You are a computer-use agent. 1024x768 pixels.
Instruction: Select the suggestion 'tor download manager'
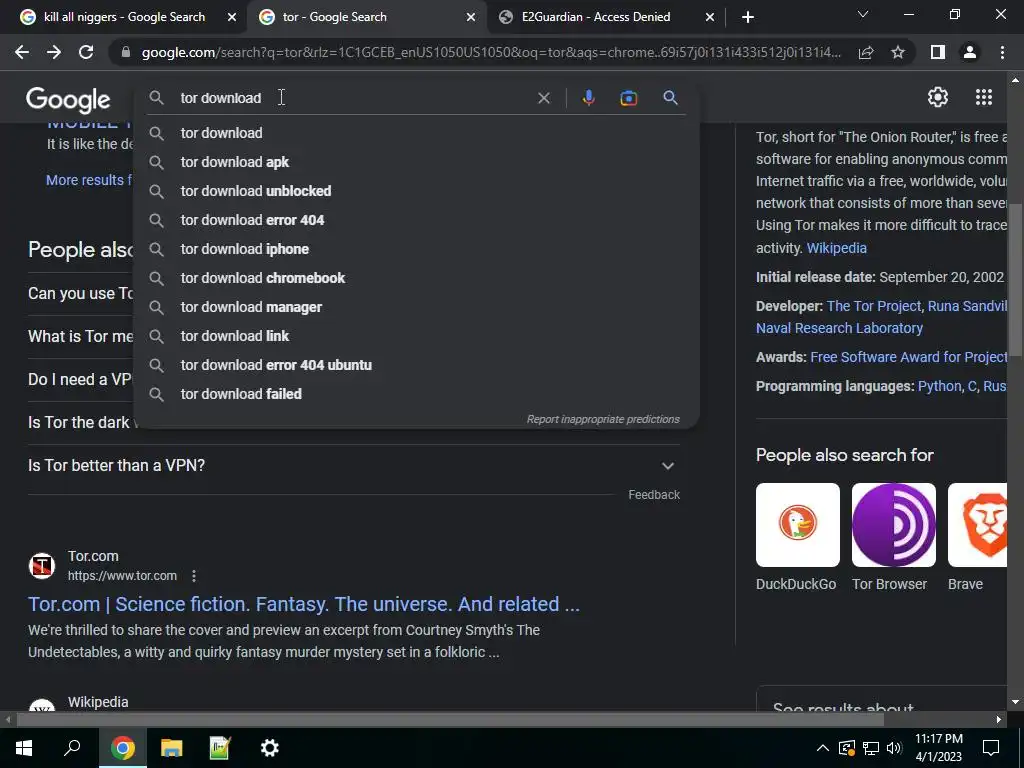pos(417,307)
